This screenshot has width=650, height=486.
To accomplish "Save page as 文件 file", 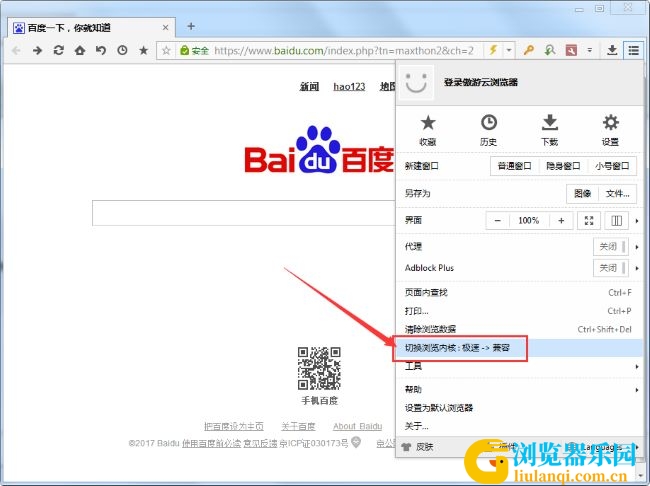I will coord(618,194).
